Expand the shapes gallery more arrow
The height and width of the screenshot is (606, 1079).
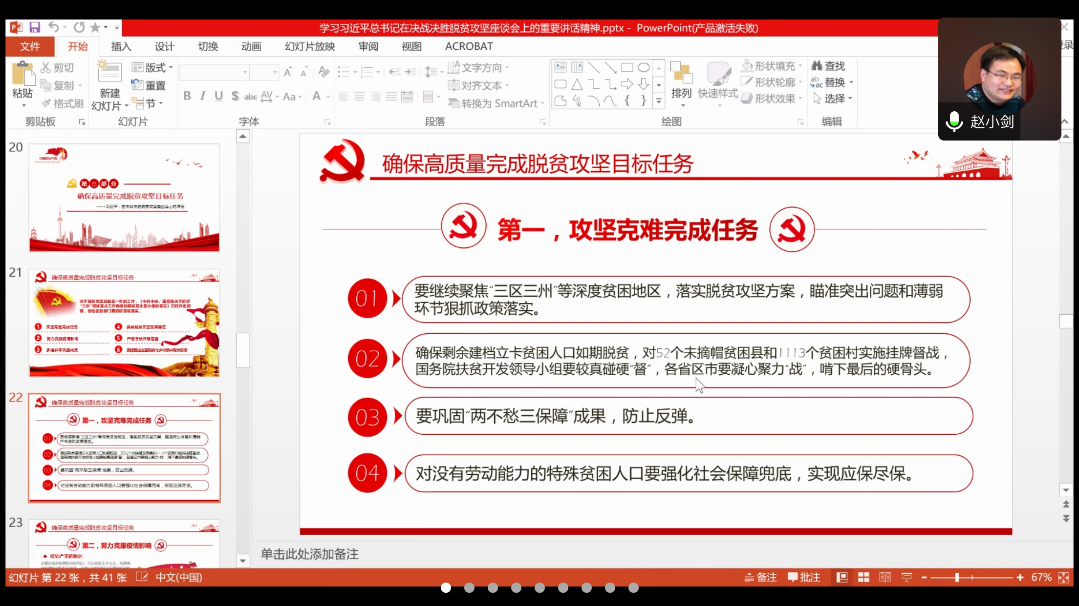[658, 101]
